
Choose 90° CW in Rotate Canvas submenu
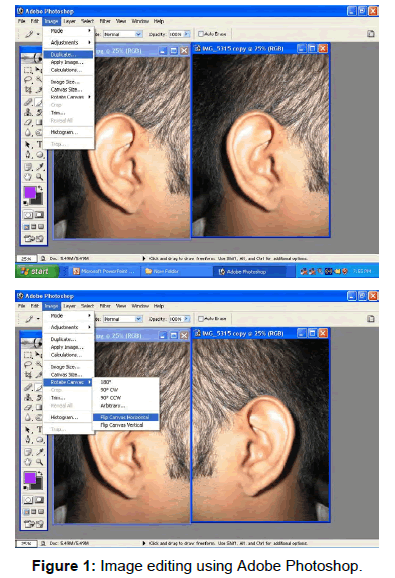coord(126,390)
